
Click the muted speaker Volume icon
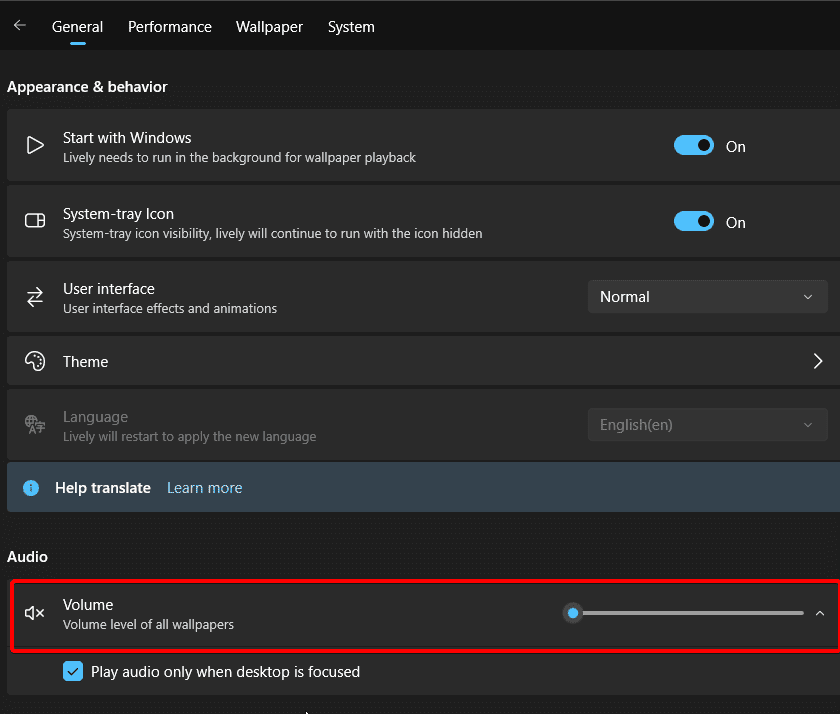(x=35, y=613)
